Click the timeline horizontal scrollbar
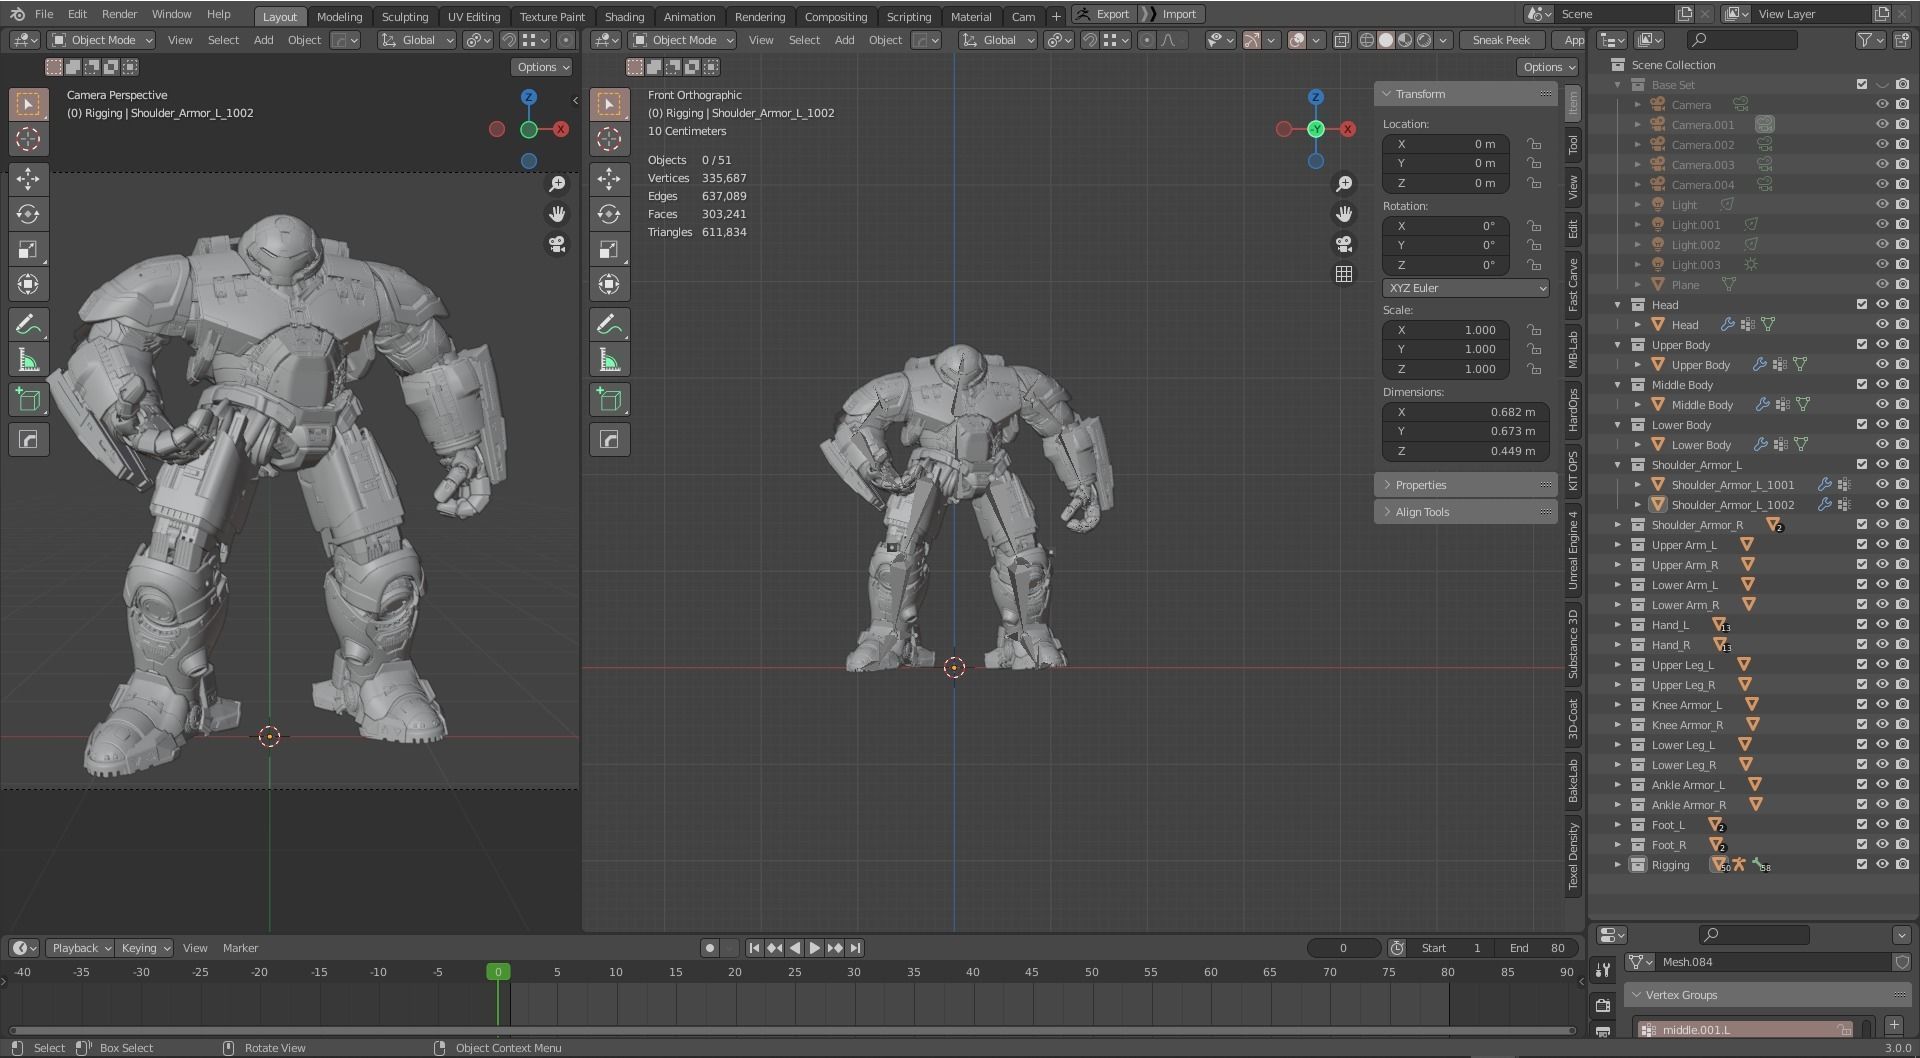Viewport: 1920px width, 1058px height. pos(793,1031)
